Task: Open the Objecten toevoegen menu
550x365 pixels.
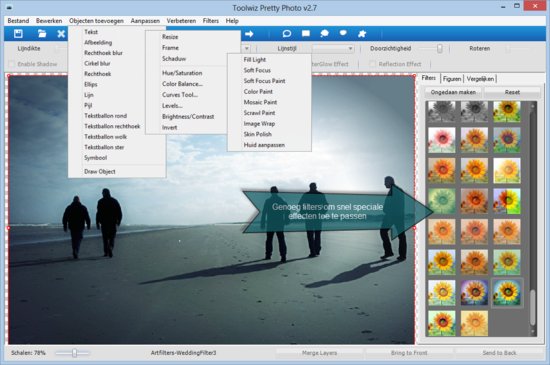Action: [96, 21]
